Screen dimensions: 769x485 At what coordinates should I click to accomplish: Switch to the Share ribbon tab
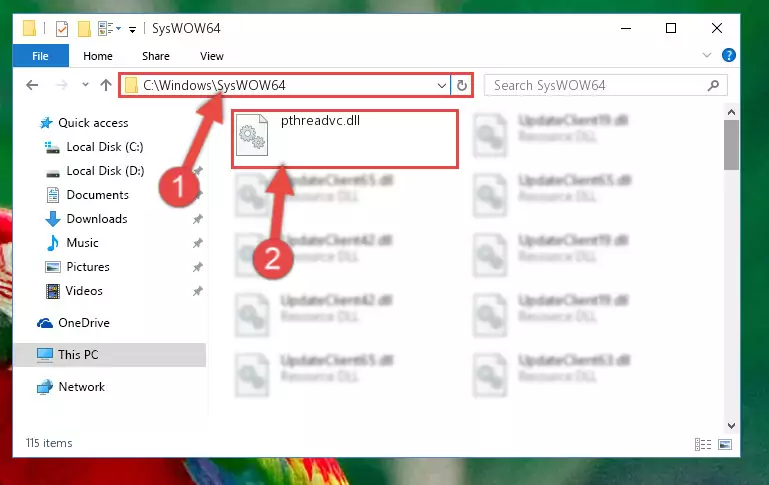[155, 56]
